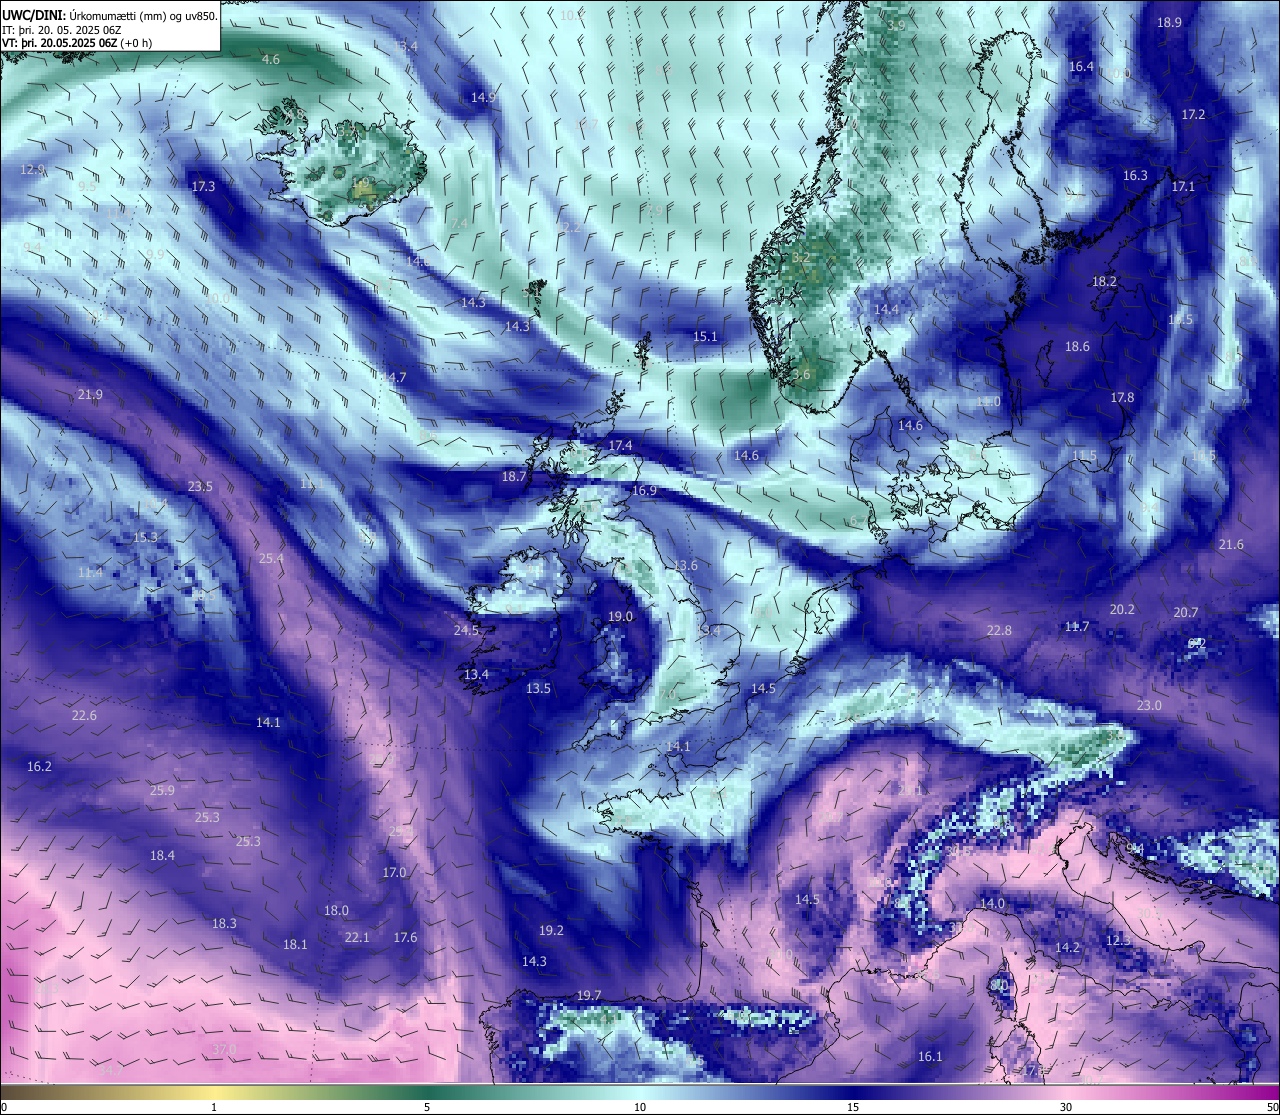The height and width of the screenshot is (1115, 1280).
Task: Click the 18.9 value in top-right corner
Action: (1169, 22)
